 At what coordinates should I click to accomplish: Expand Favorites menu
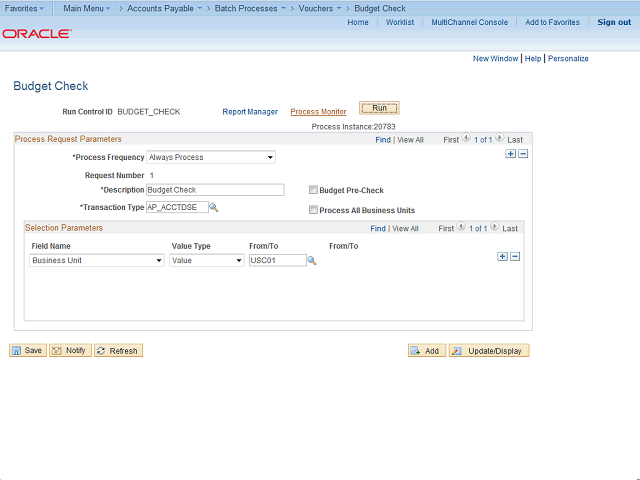pyautogui.click(x=24, y=8)
